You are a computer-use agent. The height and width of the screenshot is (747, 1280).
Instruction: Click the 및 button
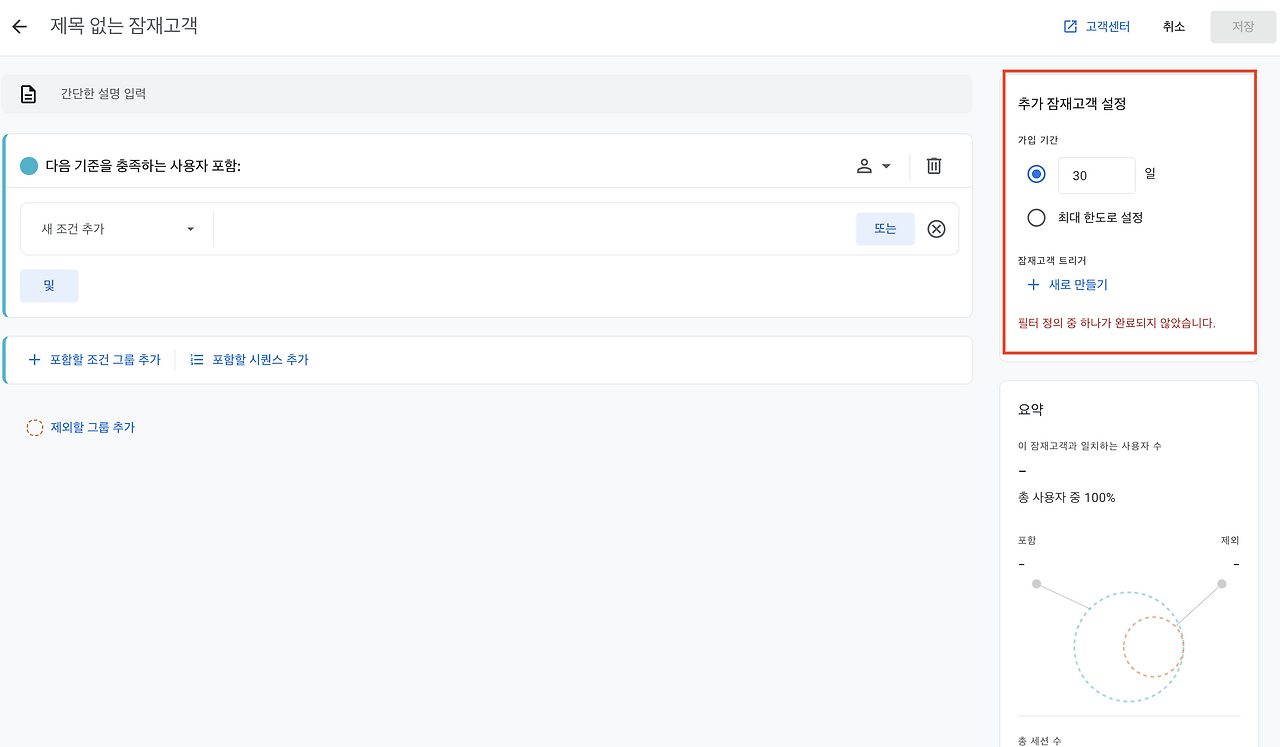point(49,286)
